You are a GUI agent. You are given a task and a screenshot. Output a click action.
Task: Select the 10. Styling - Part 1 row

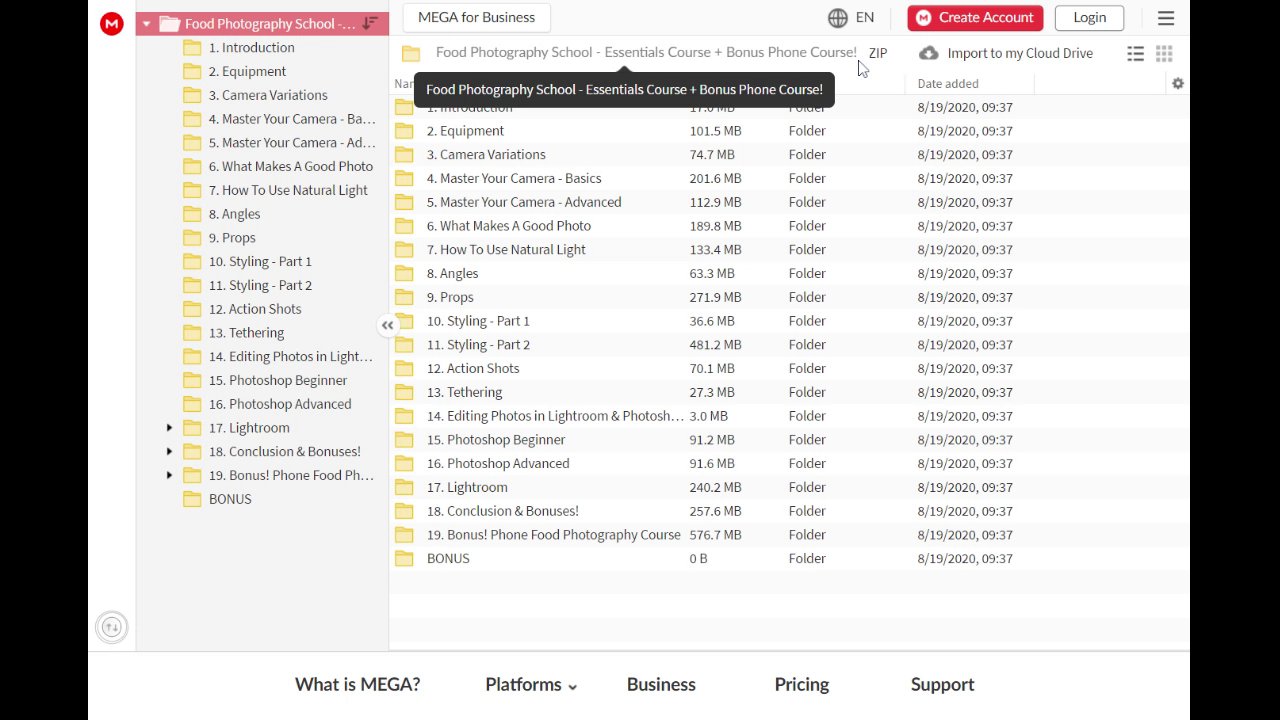tap(789, 321)
